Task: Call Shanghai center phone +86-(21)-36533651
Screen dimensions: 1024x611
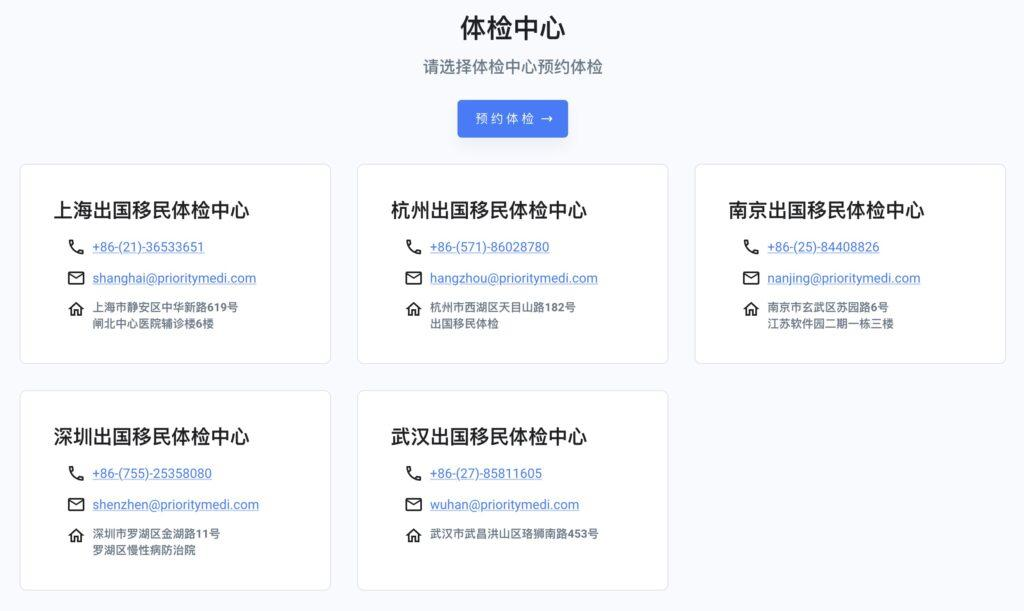Action: [148, 247]
